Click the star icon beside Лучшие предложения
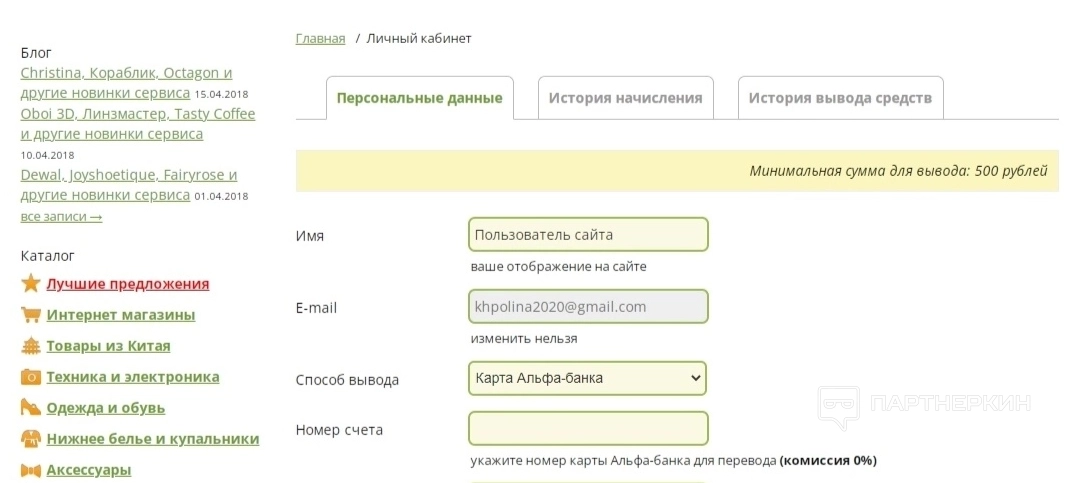This screenshot has width=1082, height=483. click(x=30, y=284)
